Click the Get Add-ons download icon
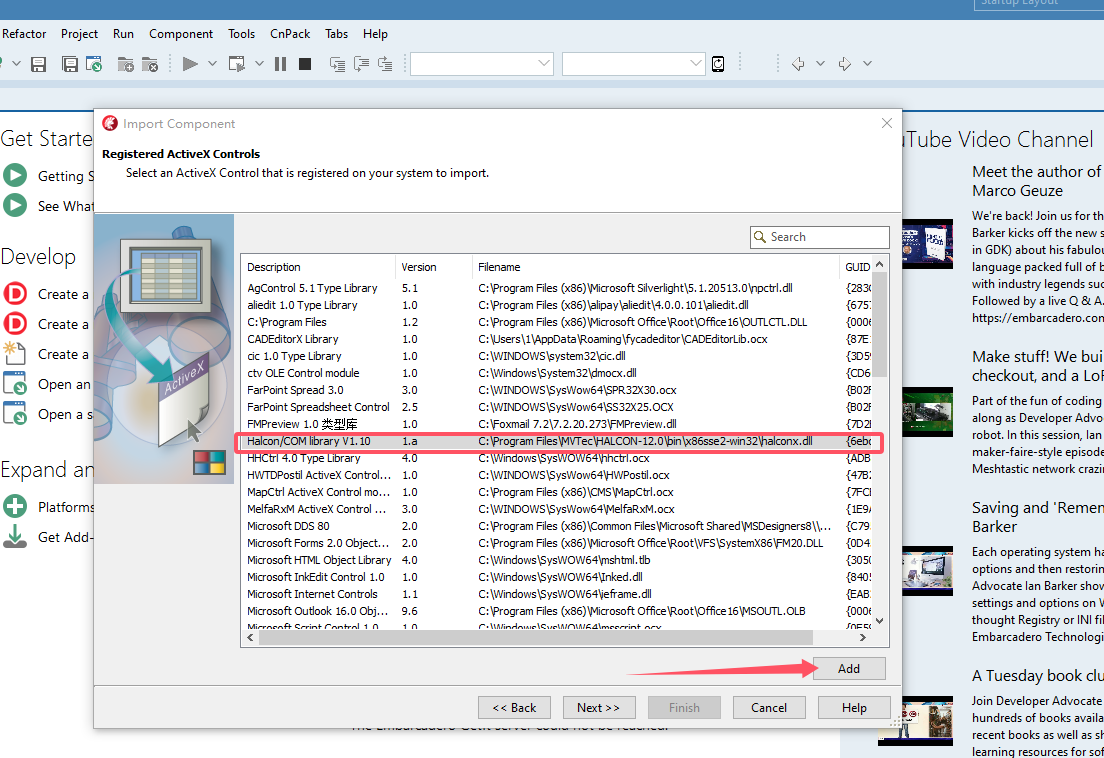1104x758 pixels. (x=15, y=536)
